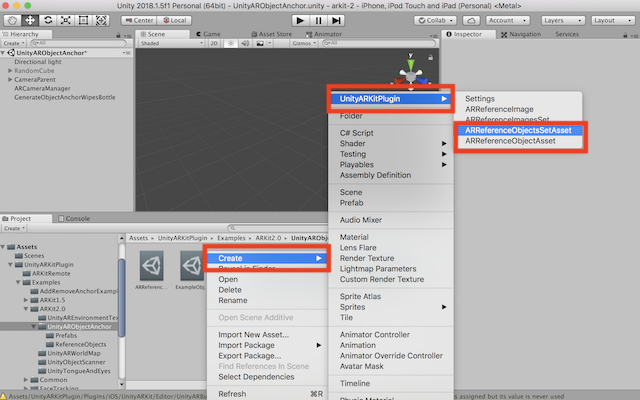Click the status bar warning icon
This screenshot has width=640, height=400.
point(4,396)
